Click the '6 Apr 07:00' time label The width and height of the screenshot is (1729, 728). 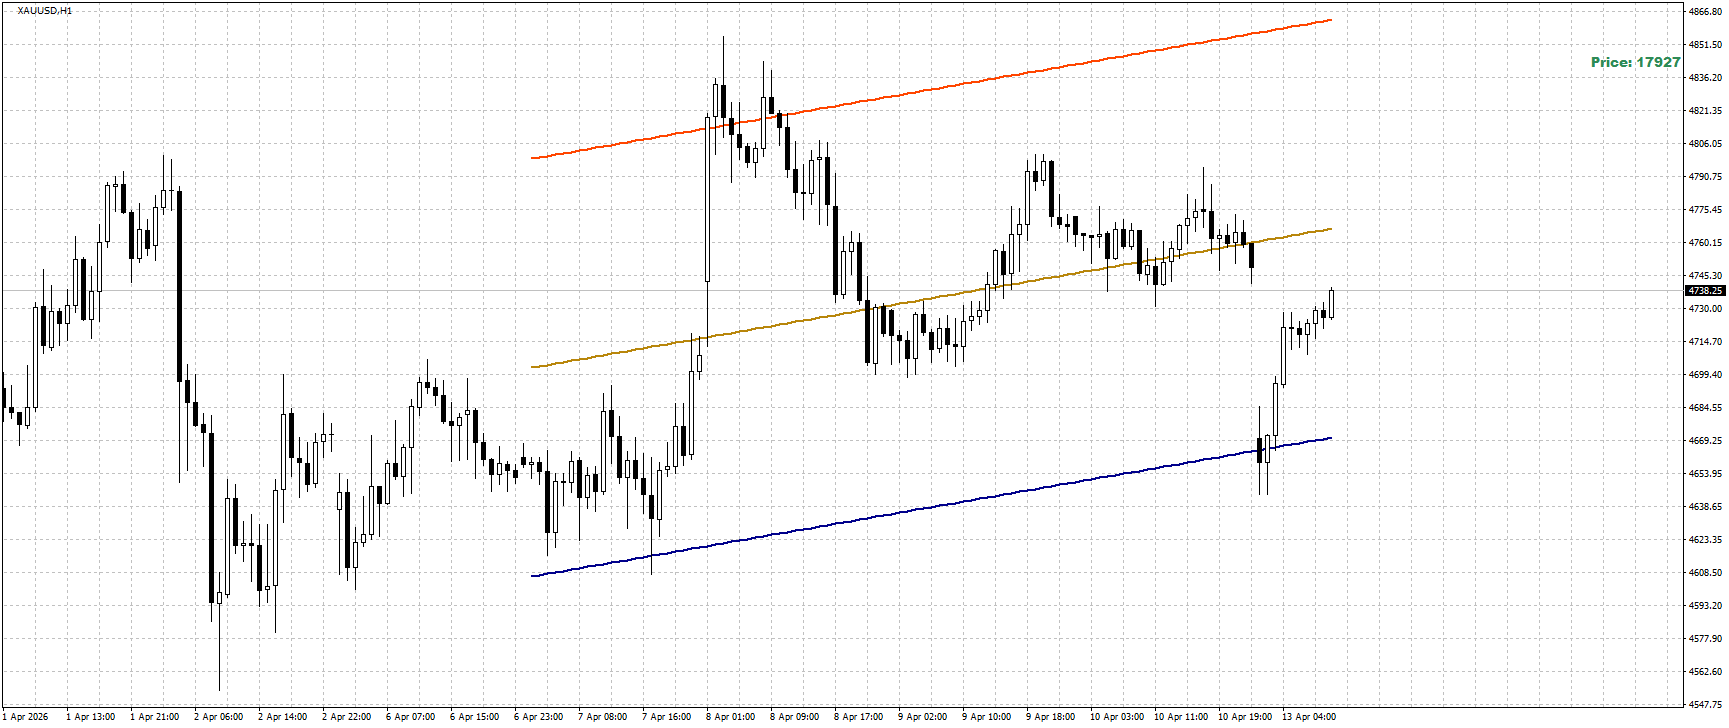(411, 717)
